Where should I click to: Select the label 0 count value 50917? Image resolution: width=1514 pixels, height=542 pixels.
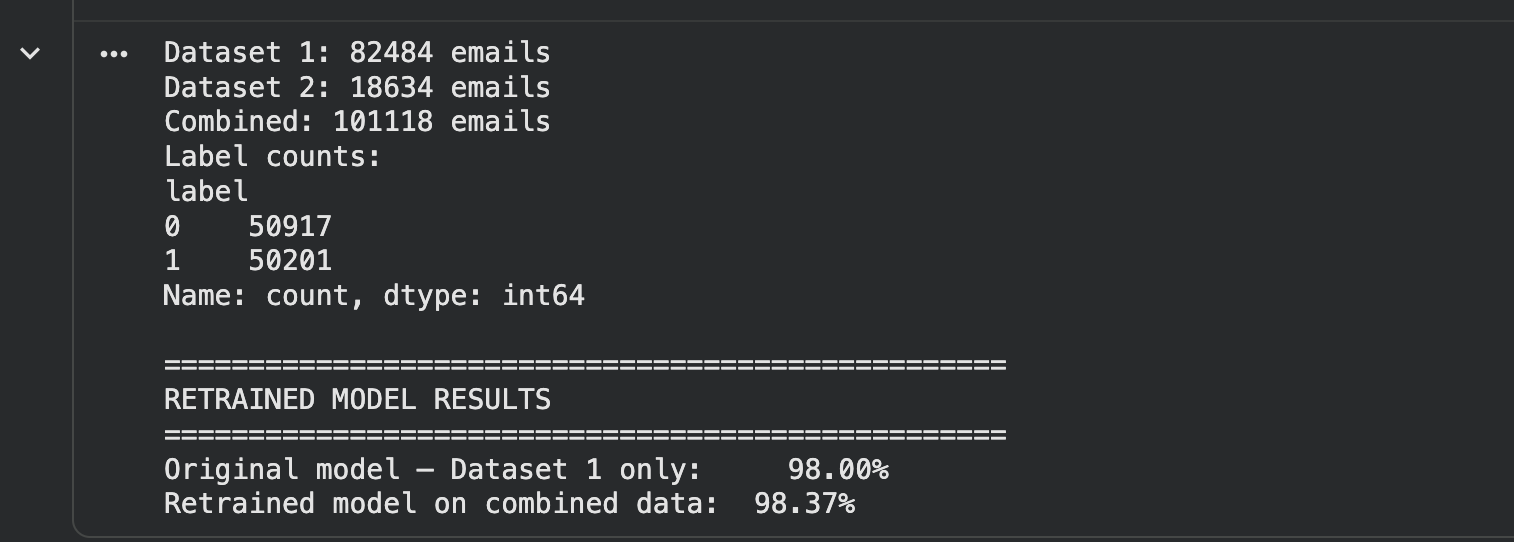point(290,226)
